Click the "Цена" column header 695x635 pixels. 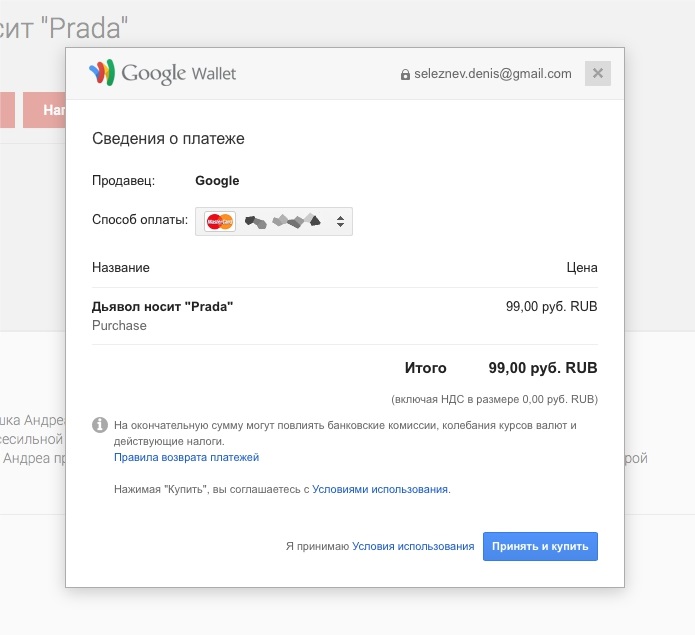coord(581,268)
